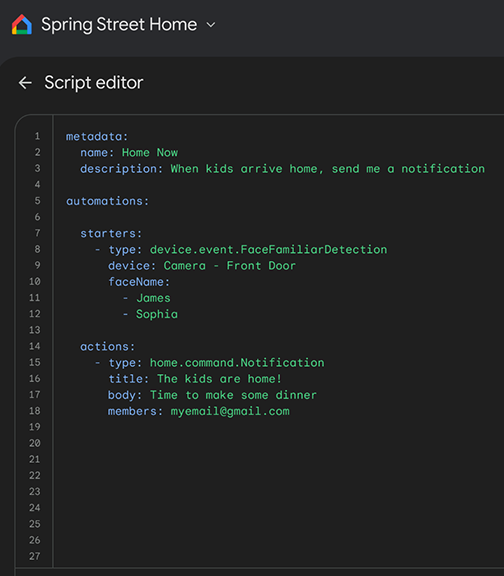Click the 'Sophia' list entry
The width and height of the screenshot is (504, 576).
pos(157,314)
